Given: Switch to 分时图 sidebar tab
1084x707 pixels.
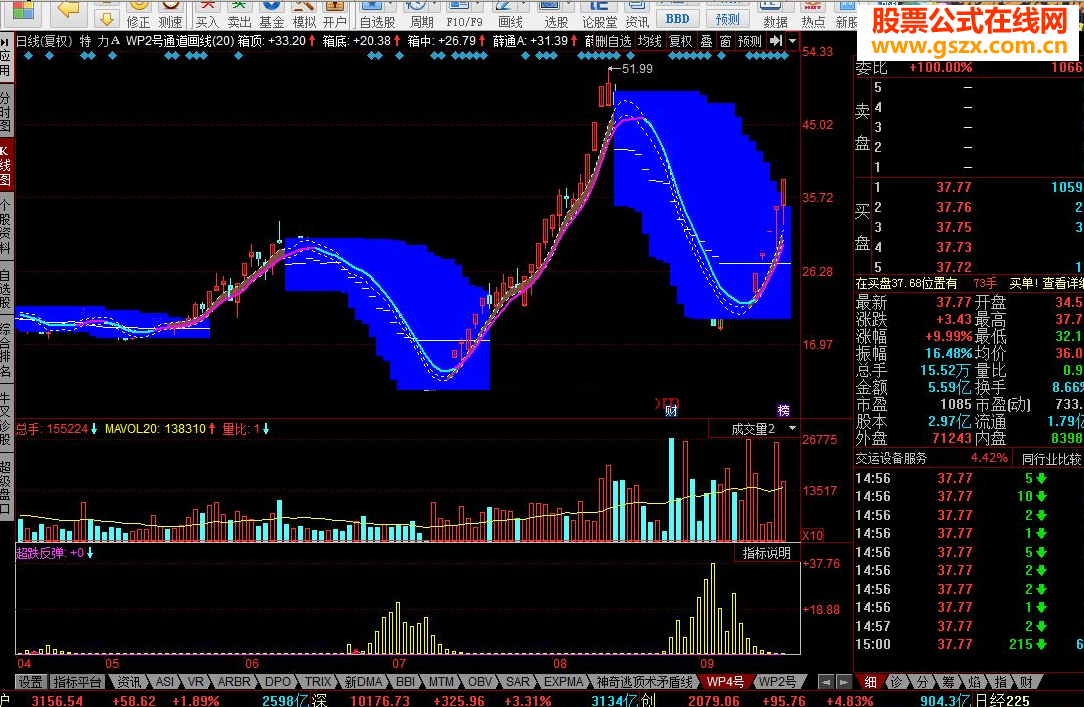Looking at the screenshot, I should coord(5,113).
